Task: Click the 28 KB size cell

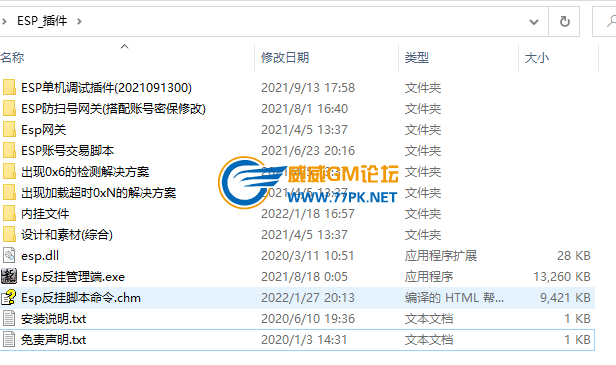Action: (x=574, y=255)
